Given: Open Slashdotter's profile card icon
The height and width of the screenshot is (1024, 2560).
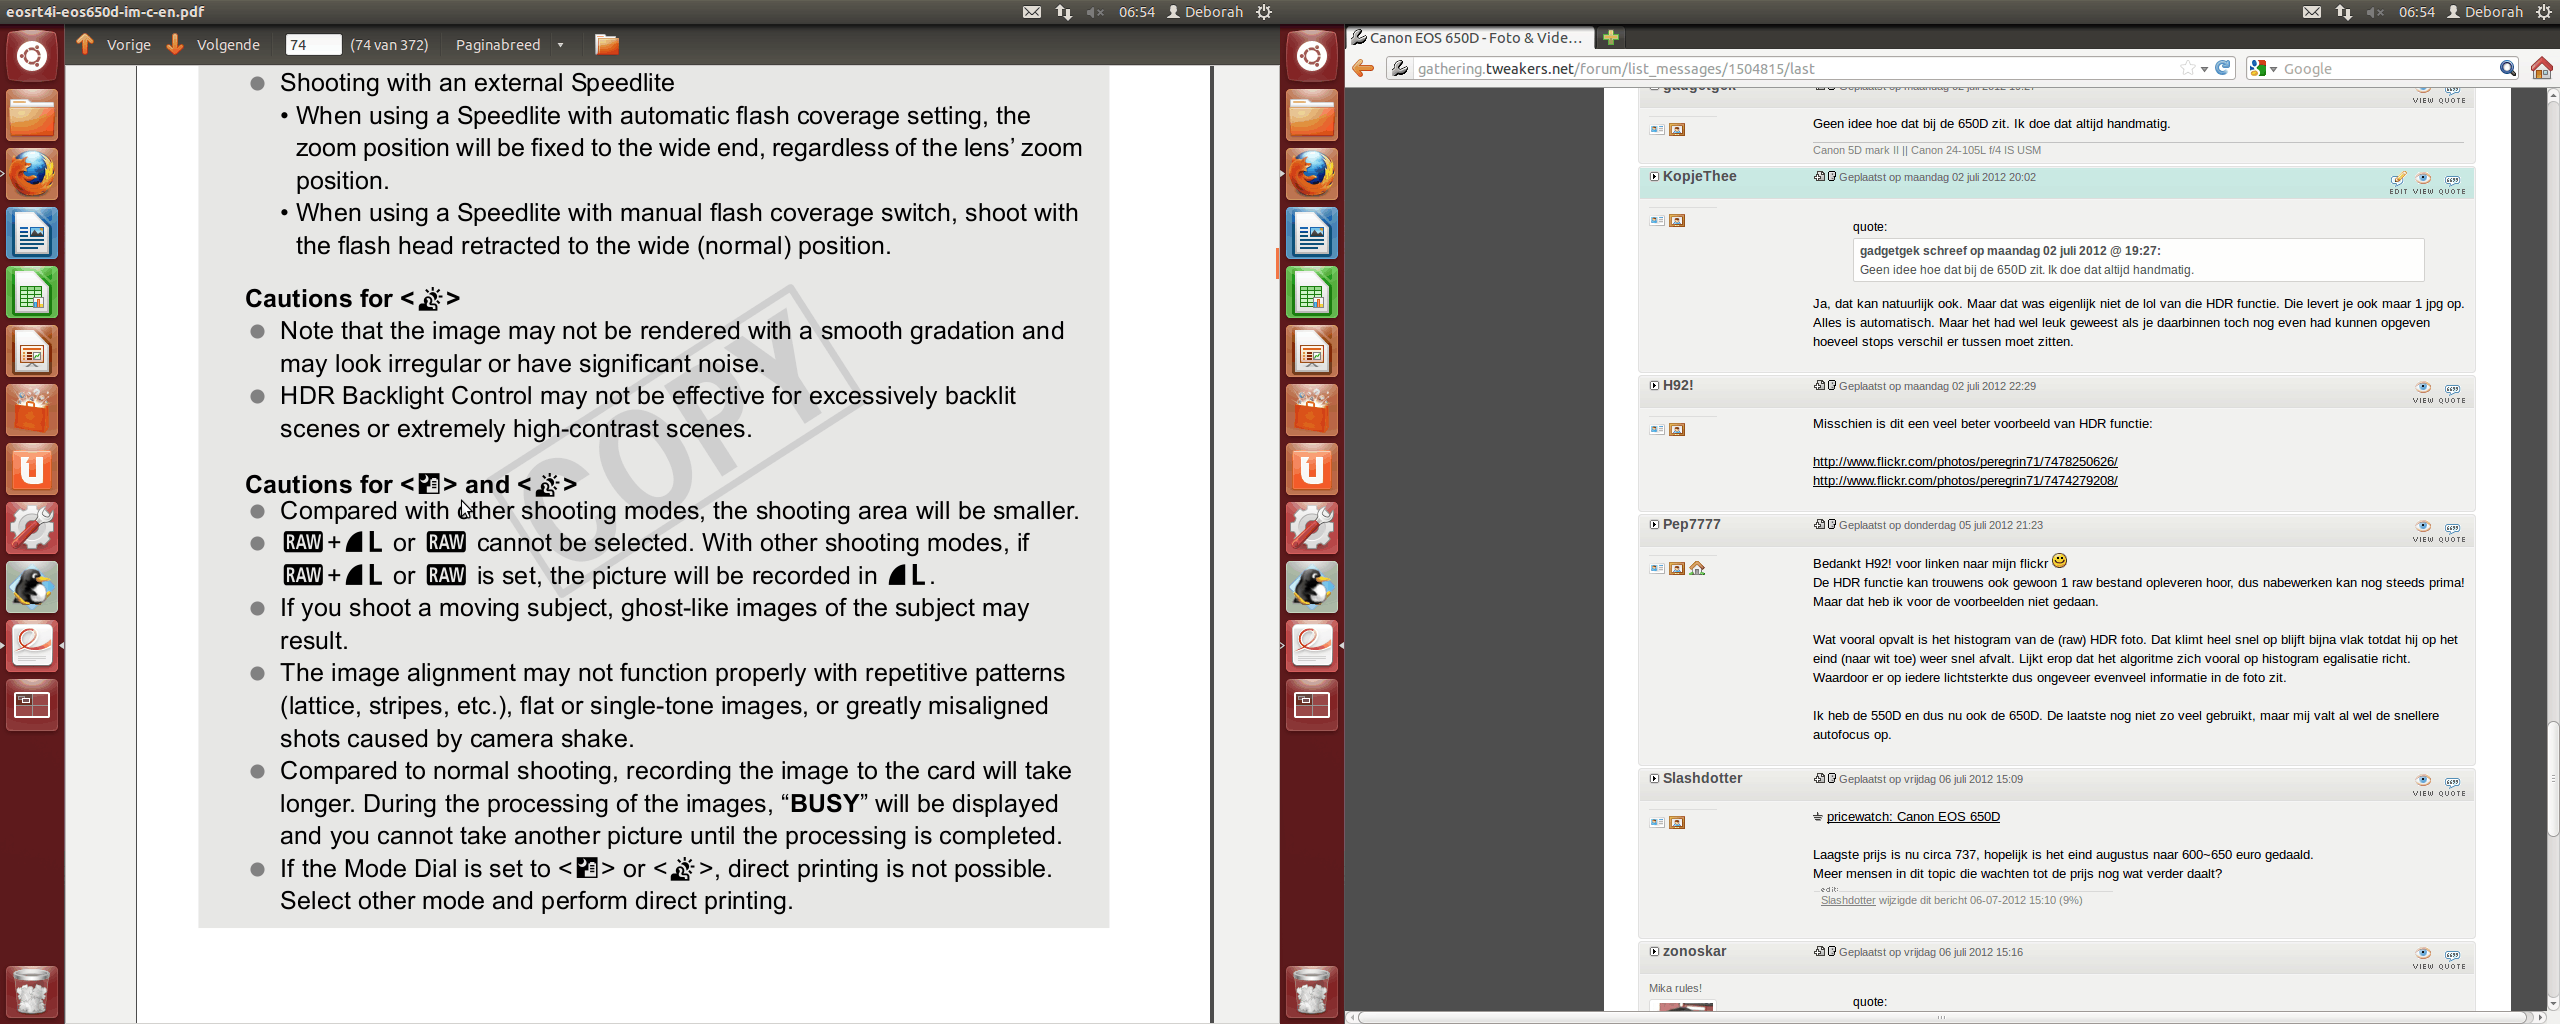Looking at the screenshot, I should [x=1657, y=822].
